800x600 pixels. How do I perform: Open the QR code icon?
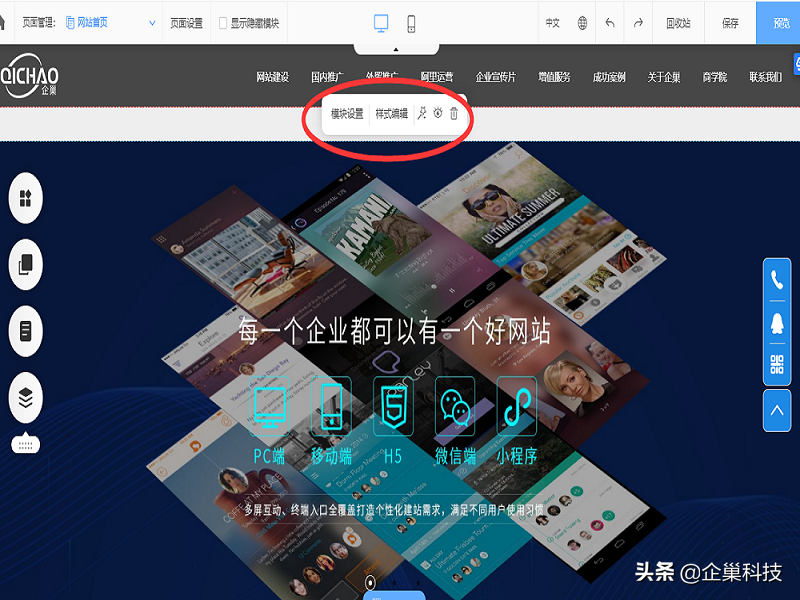point(777,364)
